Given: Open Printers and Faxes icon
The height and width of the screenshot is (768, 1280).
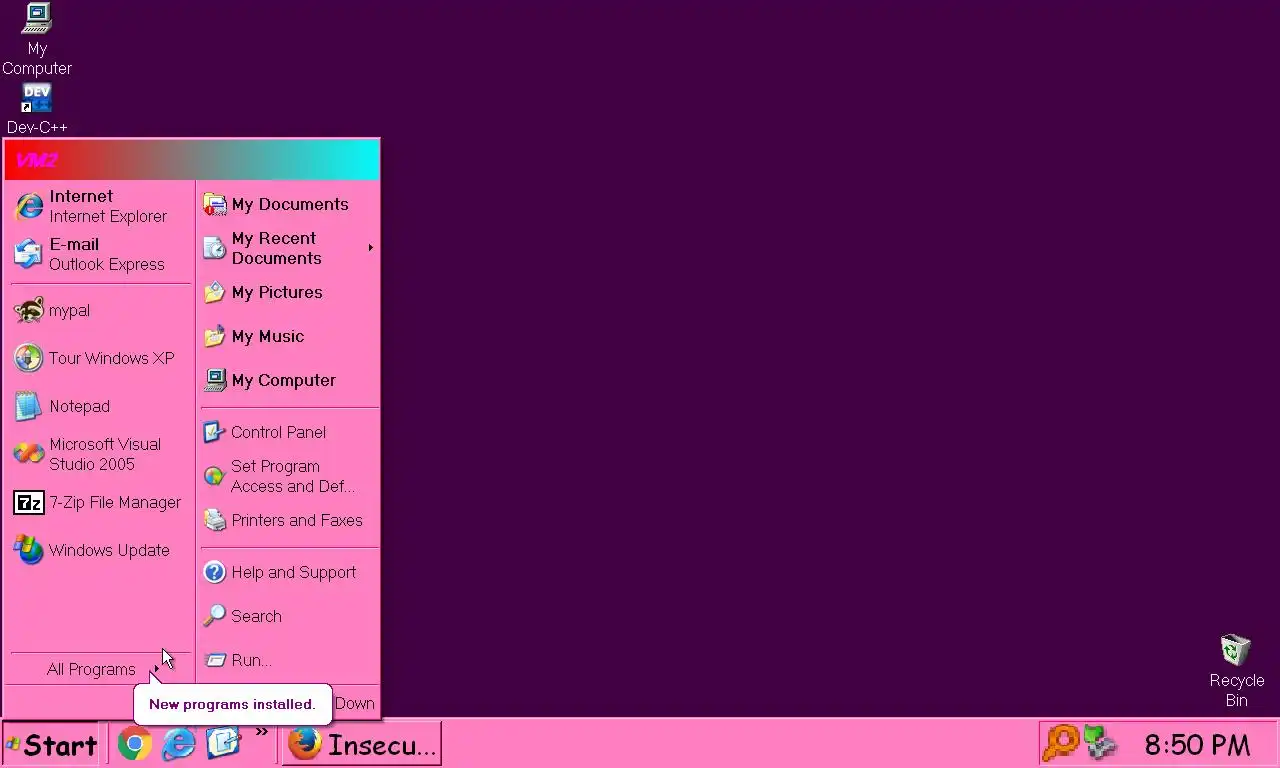Looking at the screenshot, I should [x=215, y=520].
